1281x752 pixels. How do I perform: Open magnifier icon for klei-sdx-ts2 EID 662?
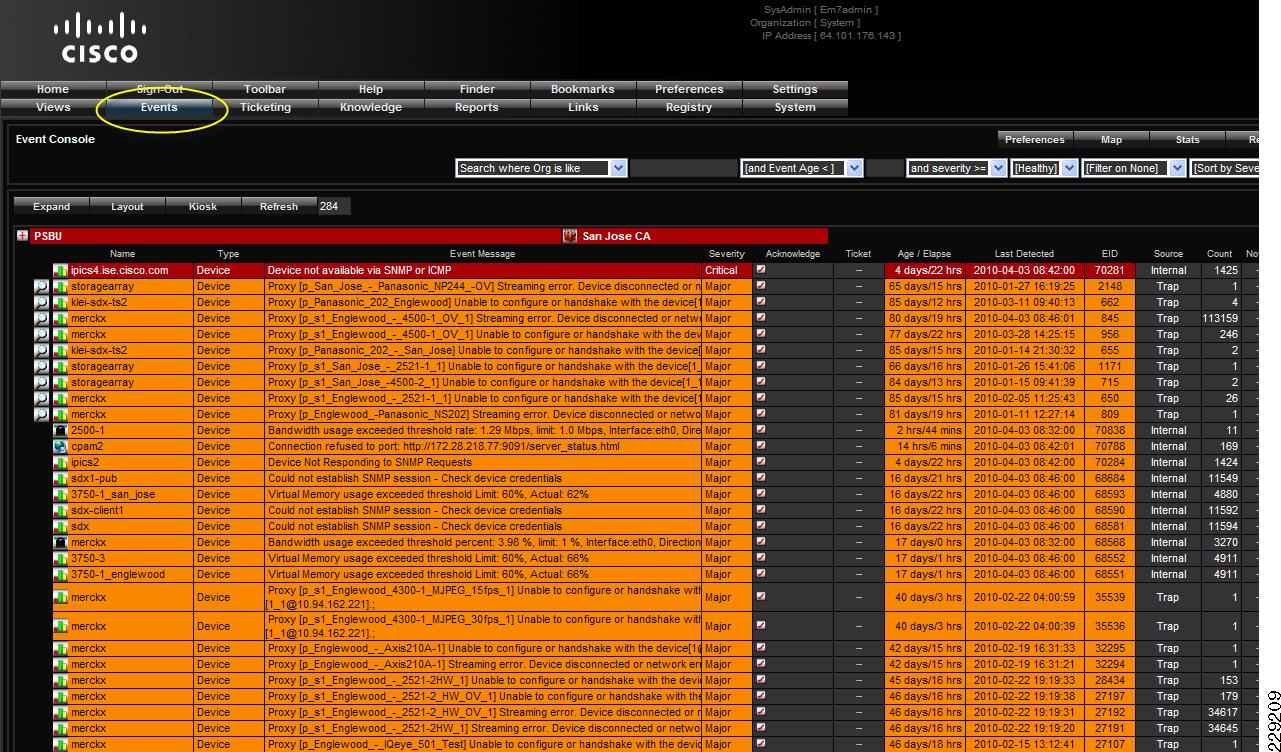pos(41,302)
